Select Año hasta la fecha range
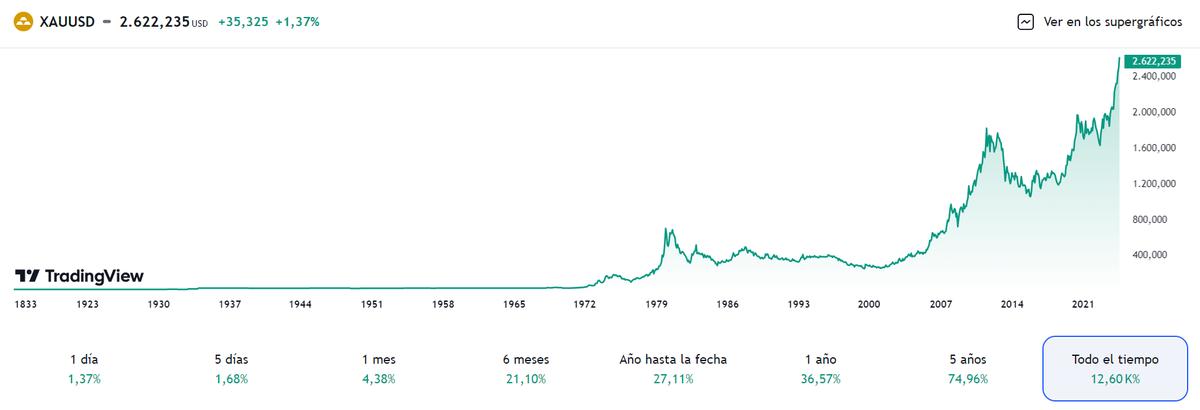Viewport: 1200px width, 410px height. pyautogui.click(x=673, y=368)
